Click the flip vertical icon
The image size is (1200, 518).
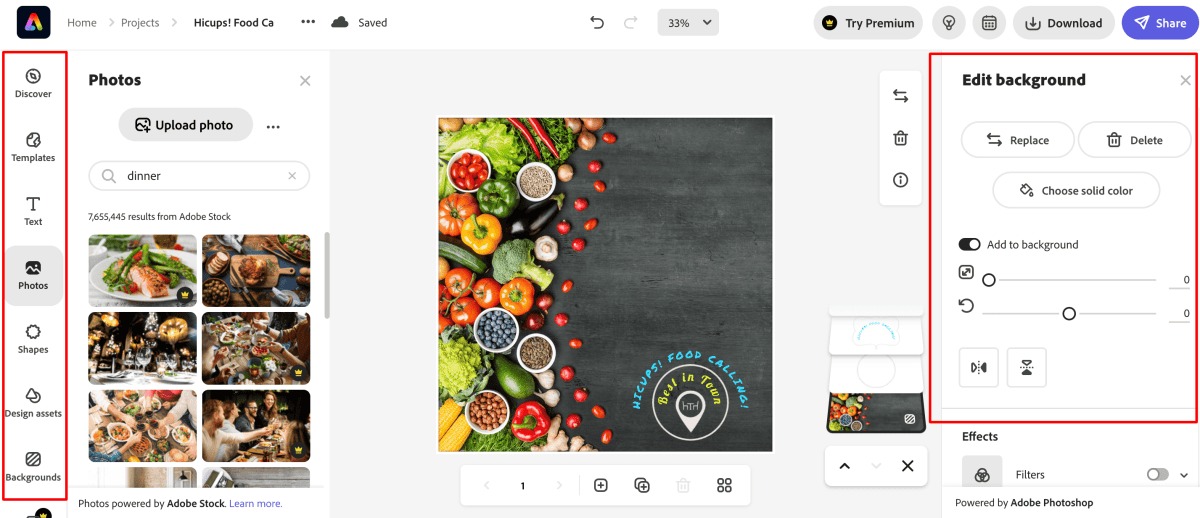(x=1026, y=367)
